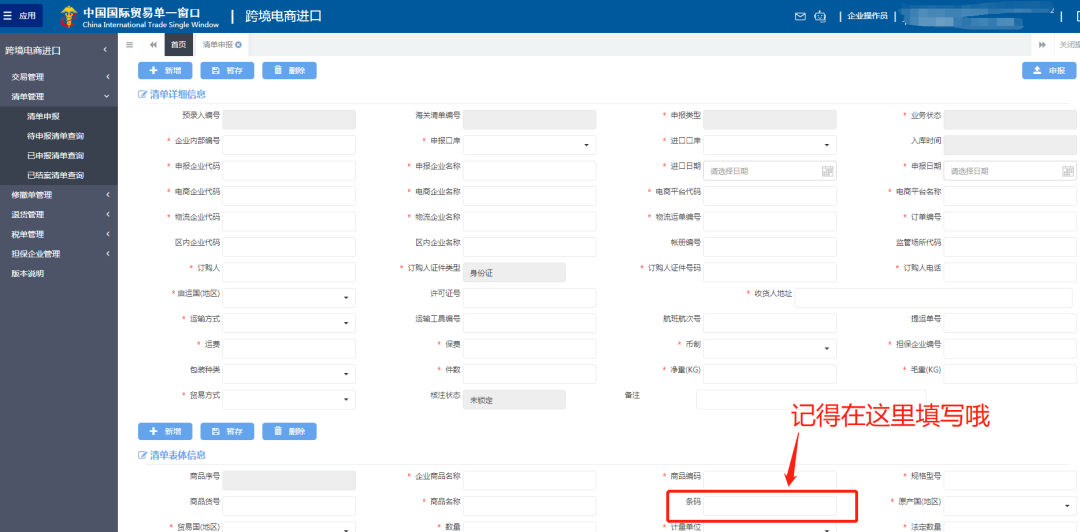Click the 电商平台代码 input field
Viewport: 1080px width, 532px height.
[x=770, y=196]
